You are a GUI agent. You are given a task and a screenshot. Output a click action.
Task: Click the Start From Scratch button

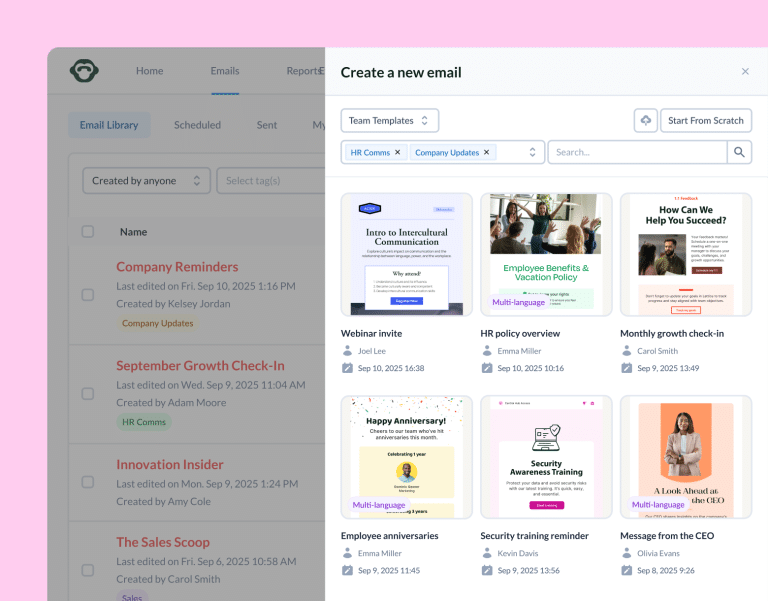pyautogui.click(x=706, y=120)
